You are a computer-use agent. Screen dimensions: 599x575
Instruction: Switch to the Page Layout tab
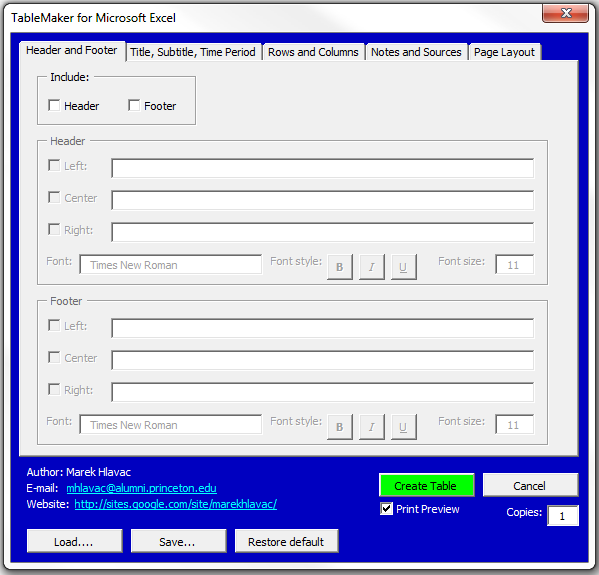505,52
